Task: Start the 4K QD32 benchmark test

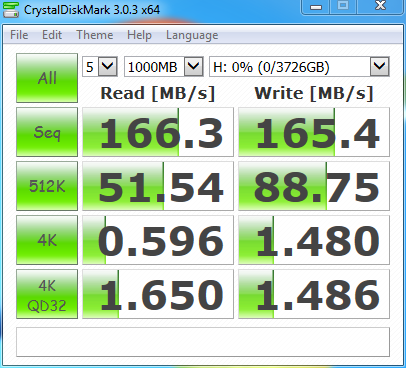Action: [x=47, y=294]
